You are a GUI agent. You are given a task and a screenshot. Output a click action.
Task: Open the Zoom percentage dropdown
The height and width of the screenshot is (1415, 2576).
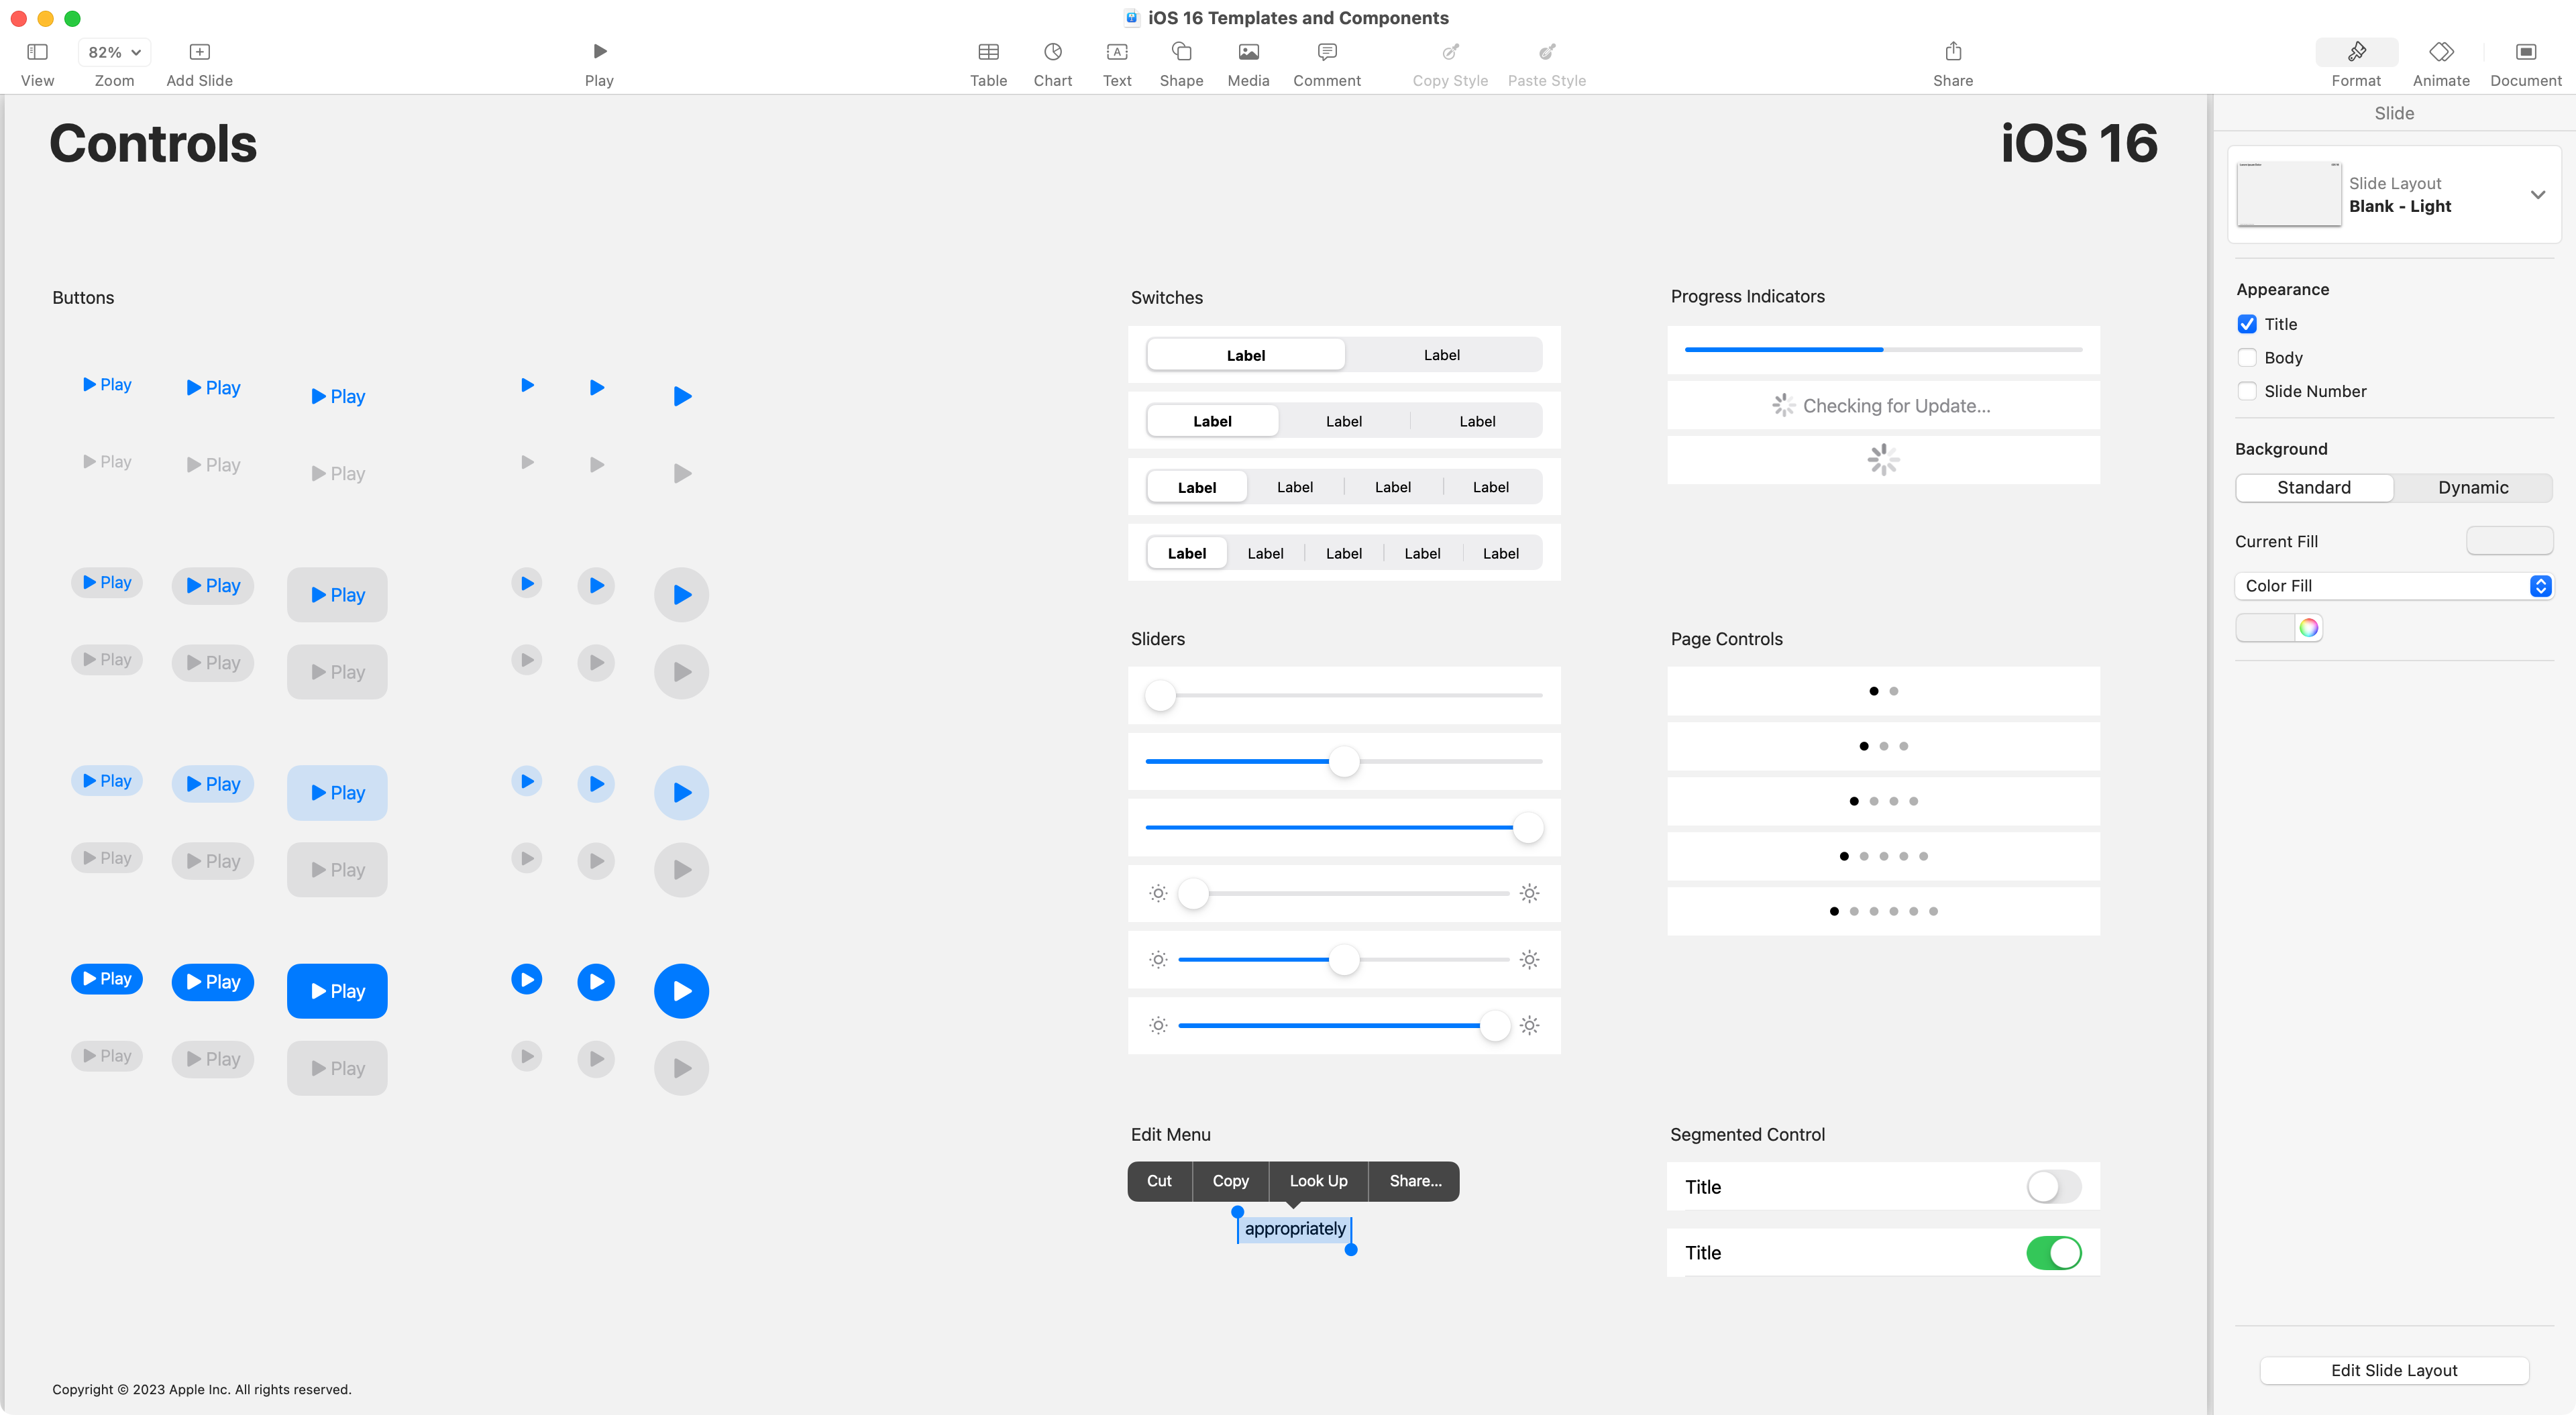(114, 52)
